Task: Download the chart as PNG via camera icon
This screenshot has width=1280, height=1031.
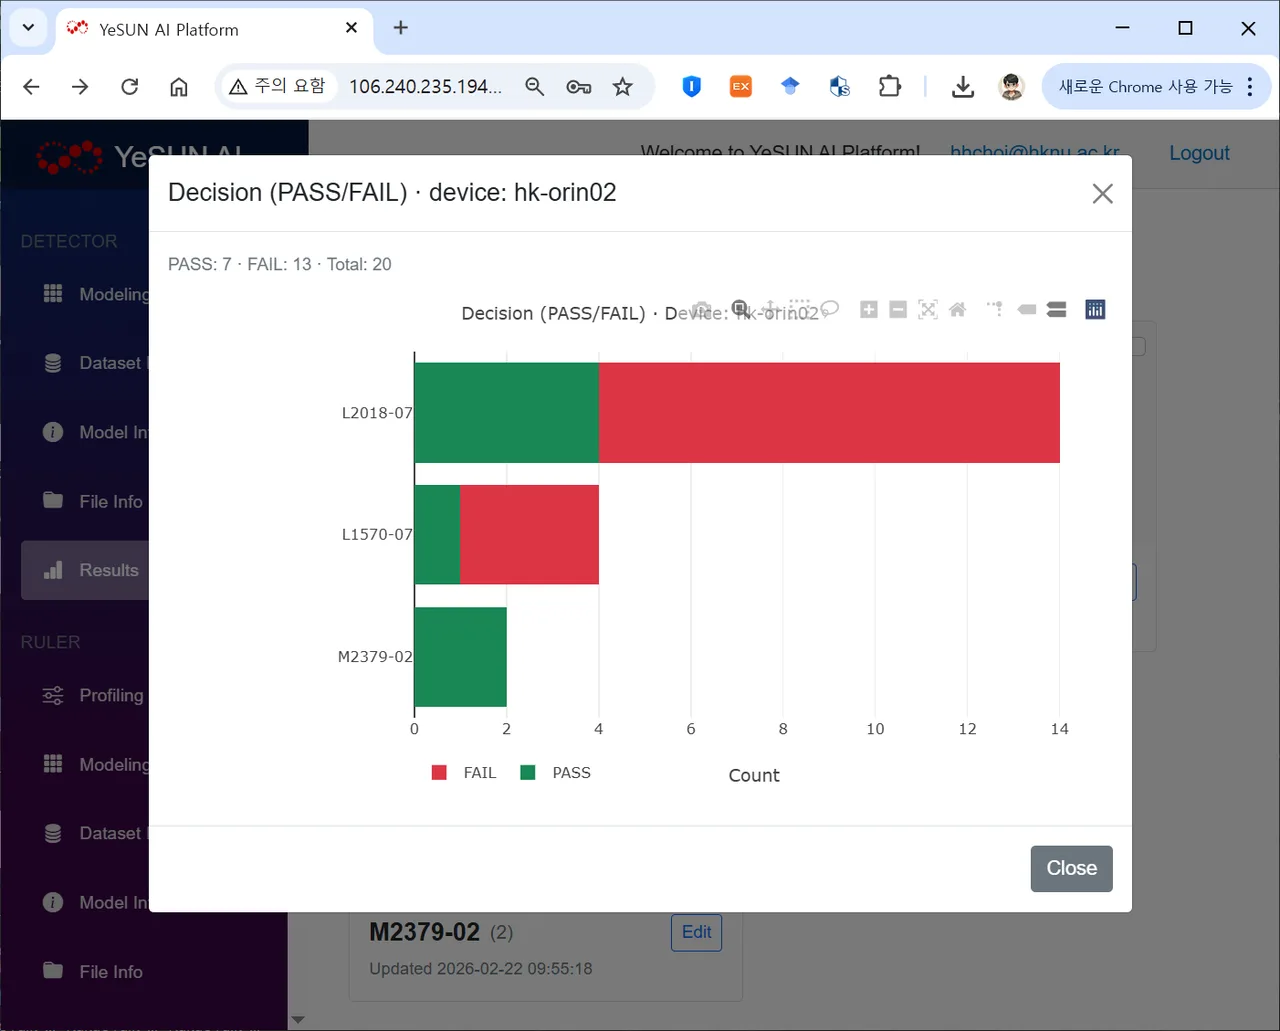Action: (702, 310)
